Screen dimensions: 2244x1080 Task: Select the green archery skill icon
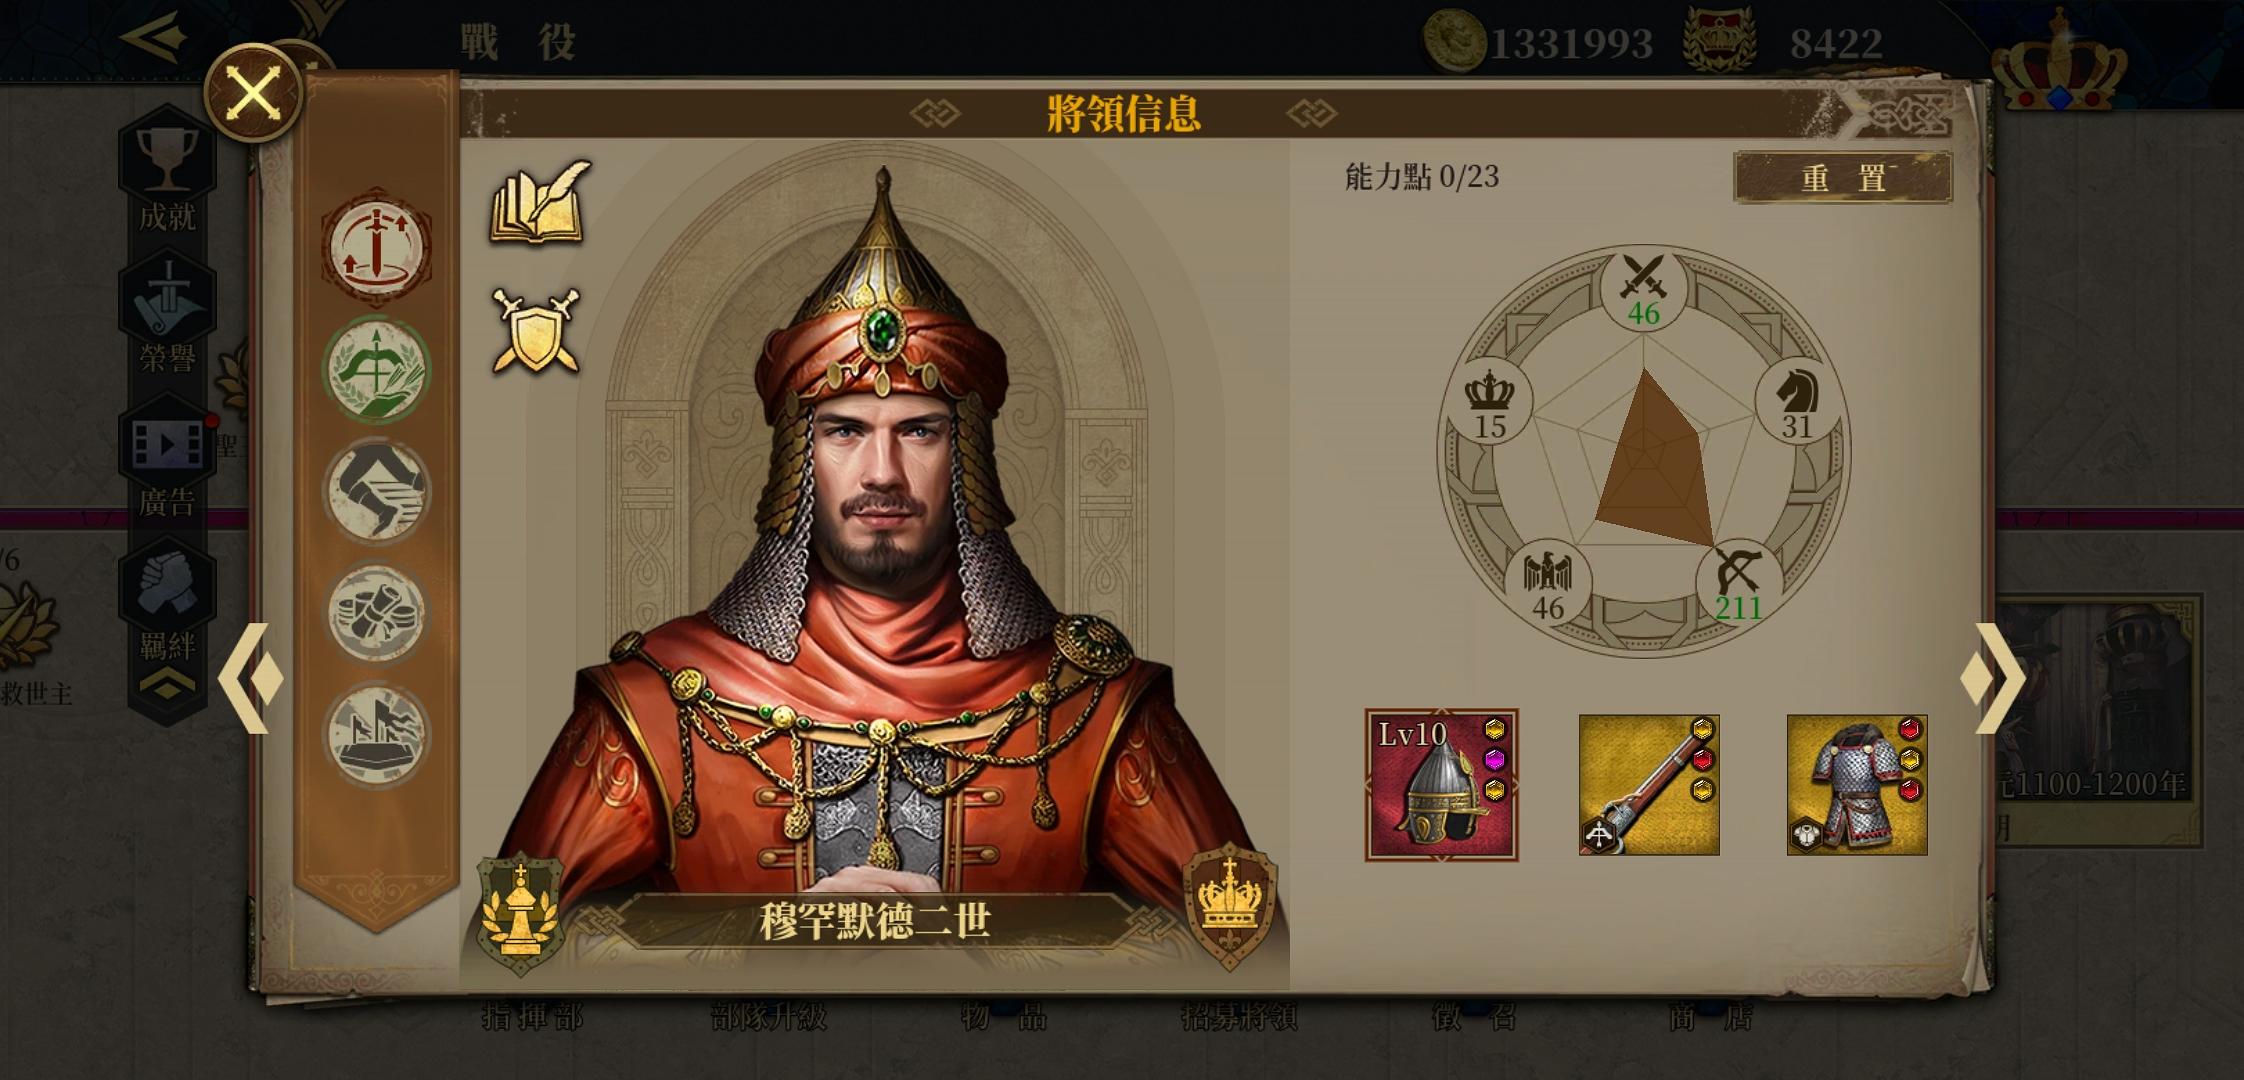coord(376,370)
